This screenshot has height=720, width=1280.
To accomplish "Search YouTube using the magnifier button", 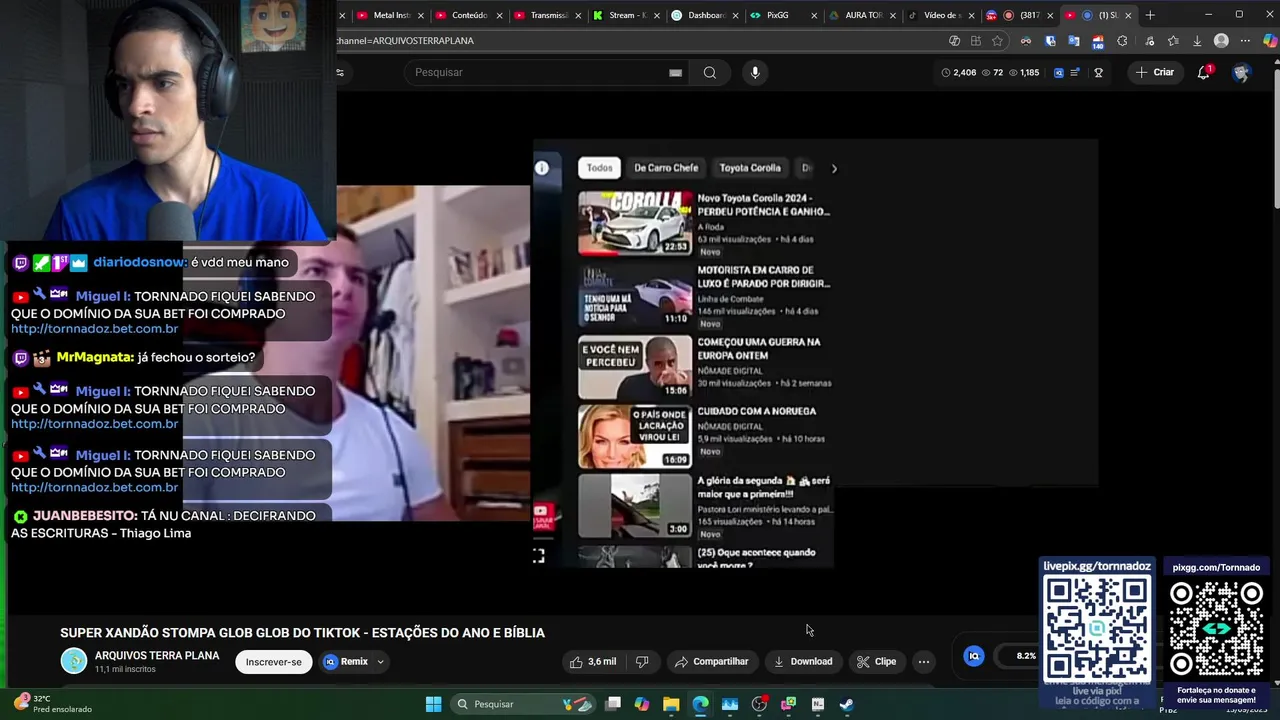I will pyautogui.click(x=710, y=72).
